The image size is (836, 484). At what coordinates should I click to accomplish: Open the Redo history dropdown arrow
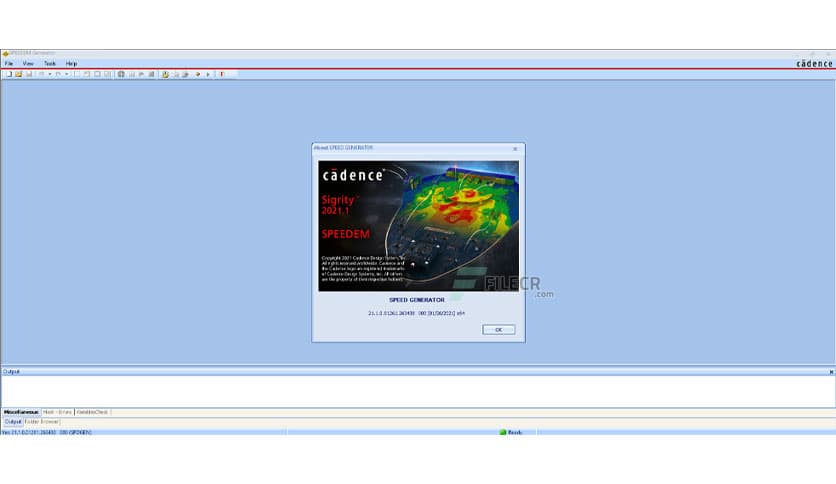(67, 74)
